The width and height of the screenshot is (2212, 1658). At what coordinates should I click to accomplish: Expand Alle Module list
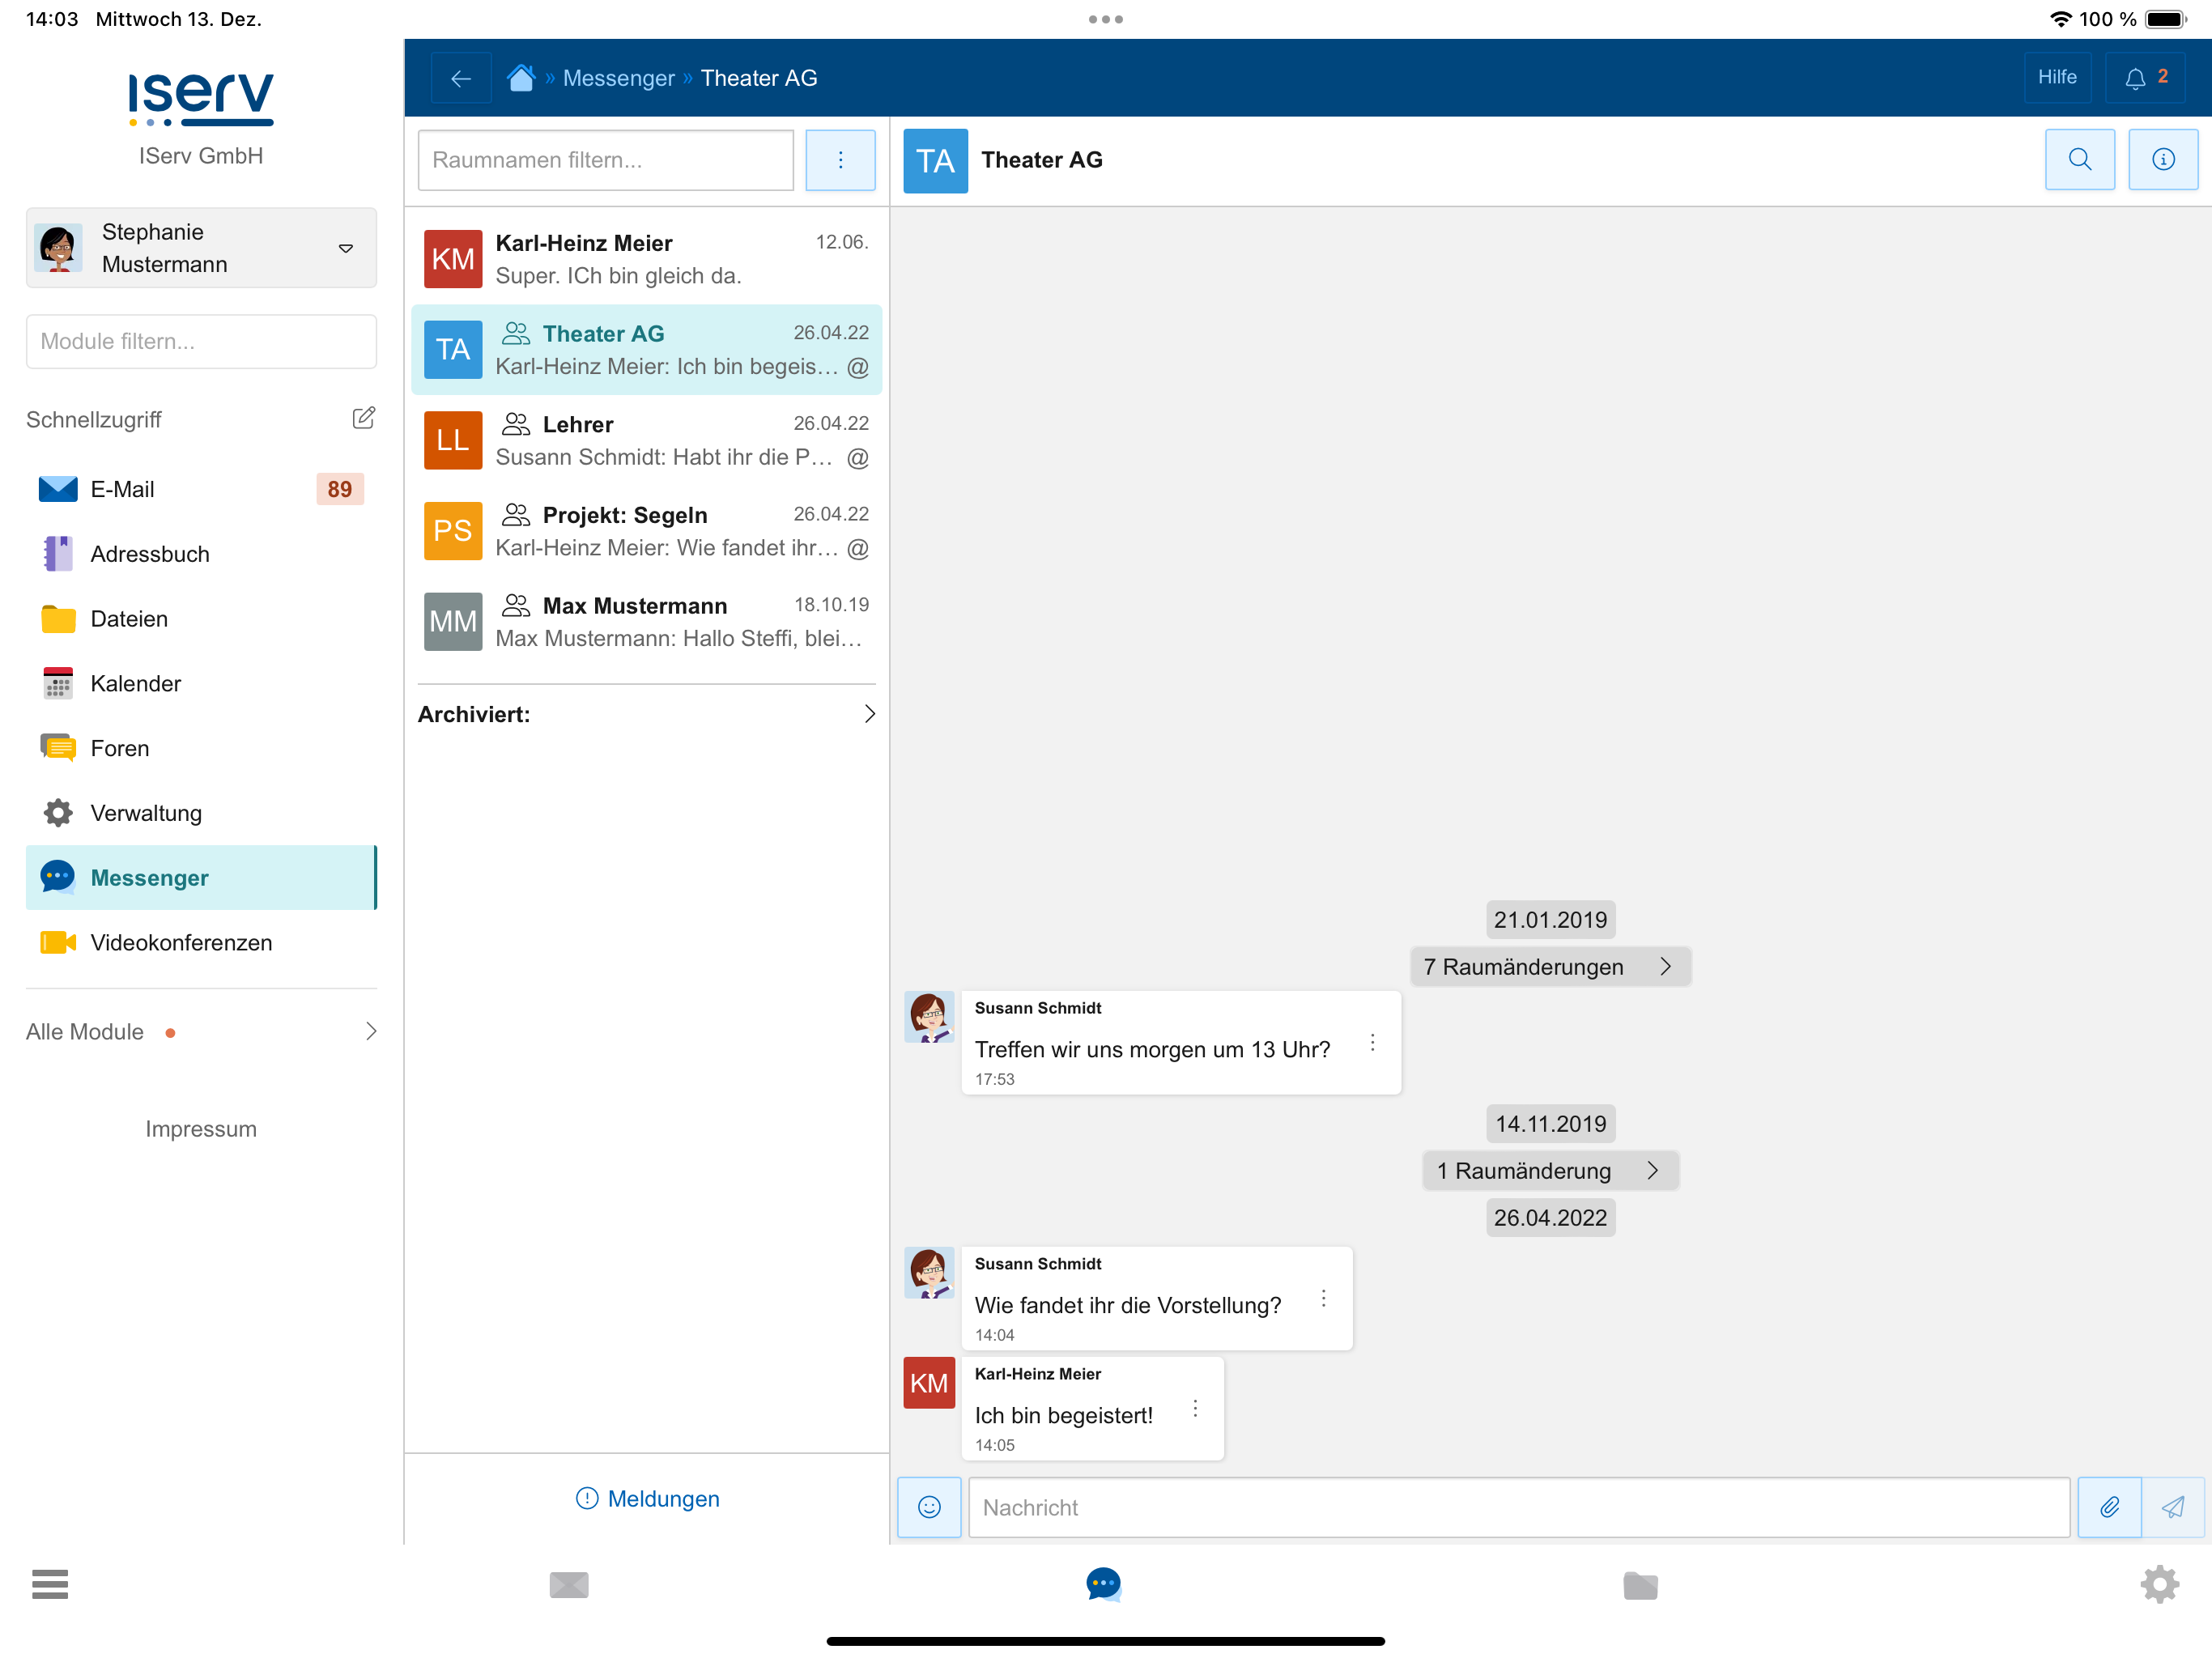(x=201, y=1031)
